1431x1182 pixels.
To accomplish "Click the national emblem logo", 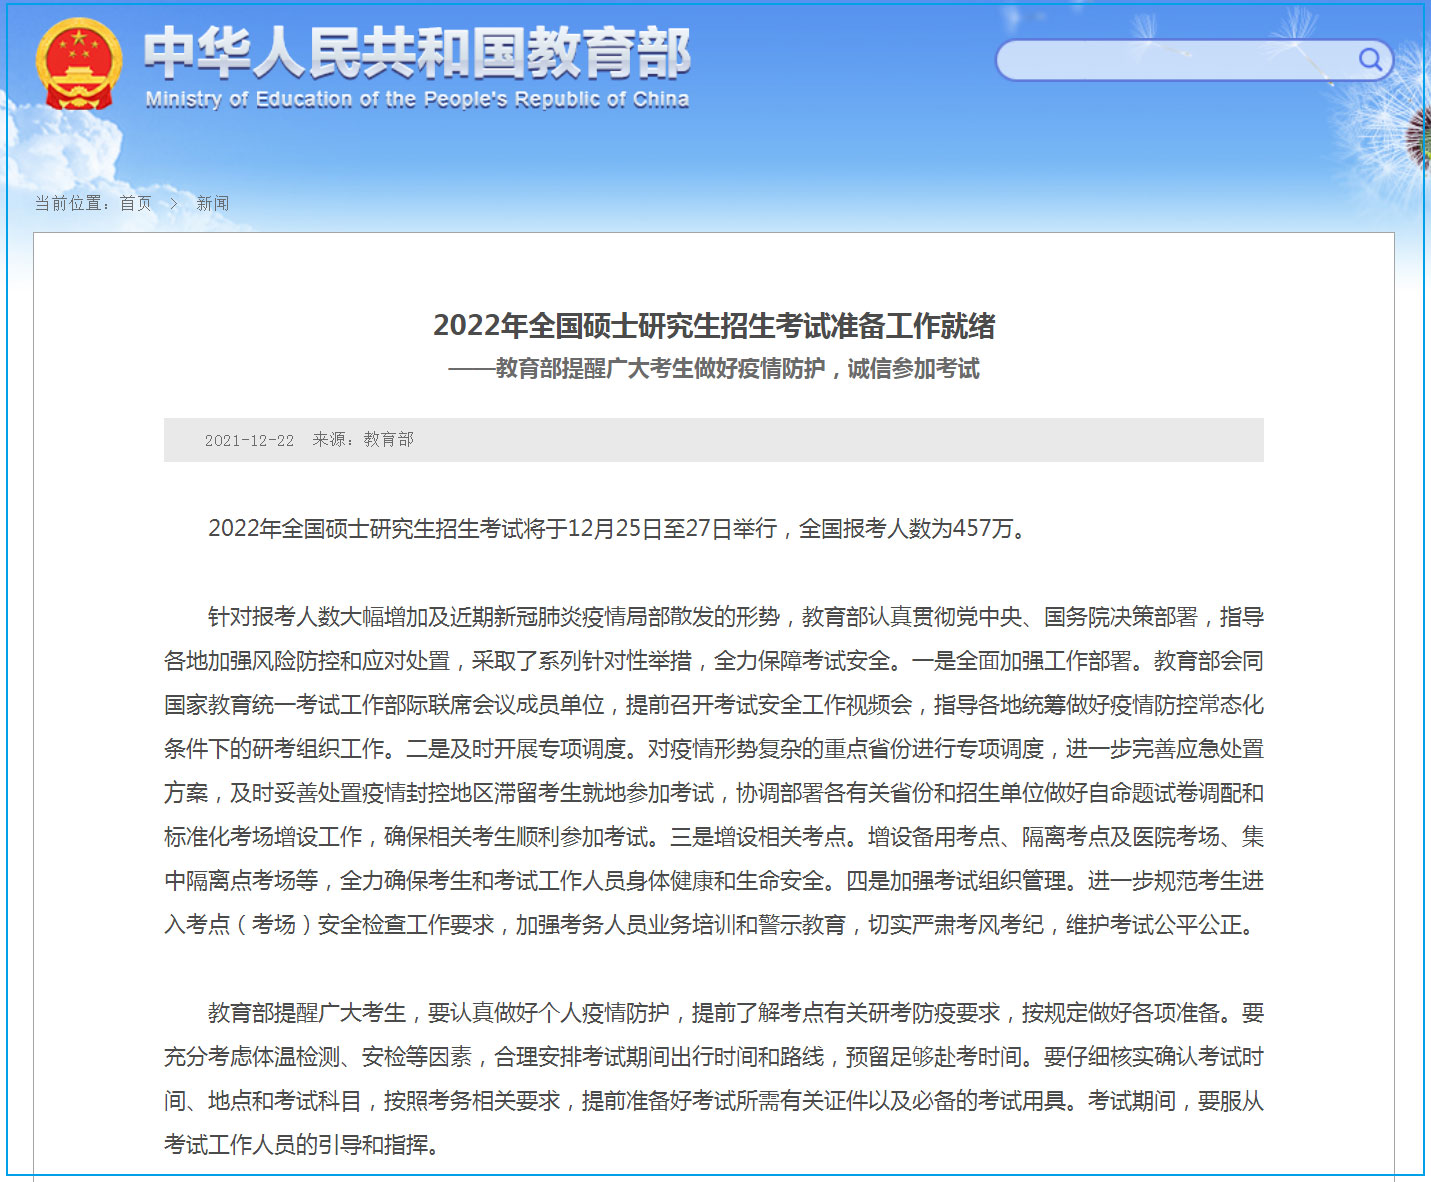I will [x=78, y=64].
